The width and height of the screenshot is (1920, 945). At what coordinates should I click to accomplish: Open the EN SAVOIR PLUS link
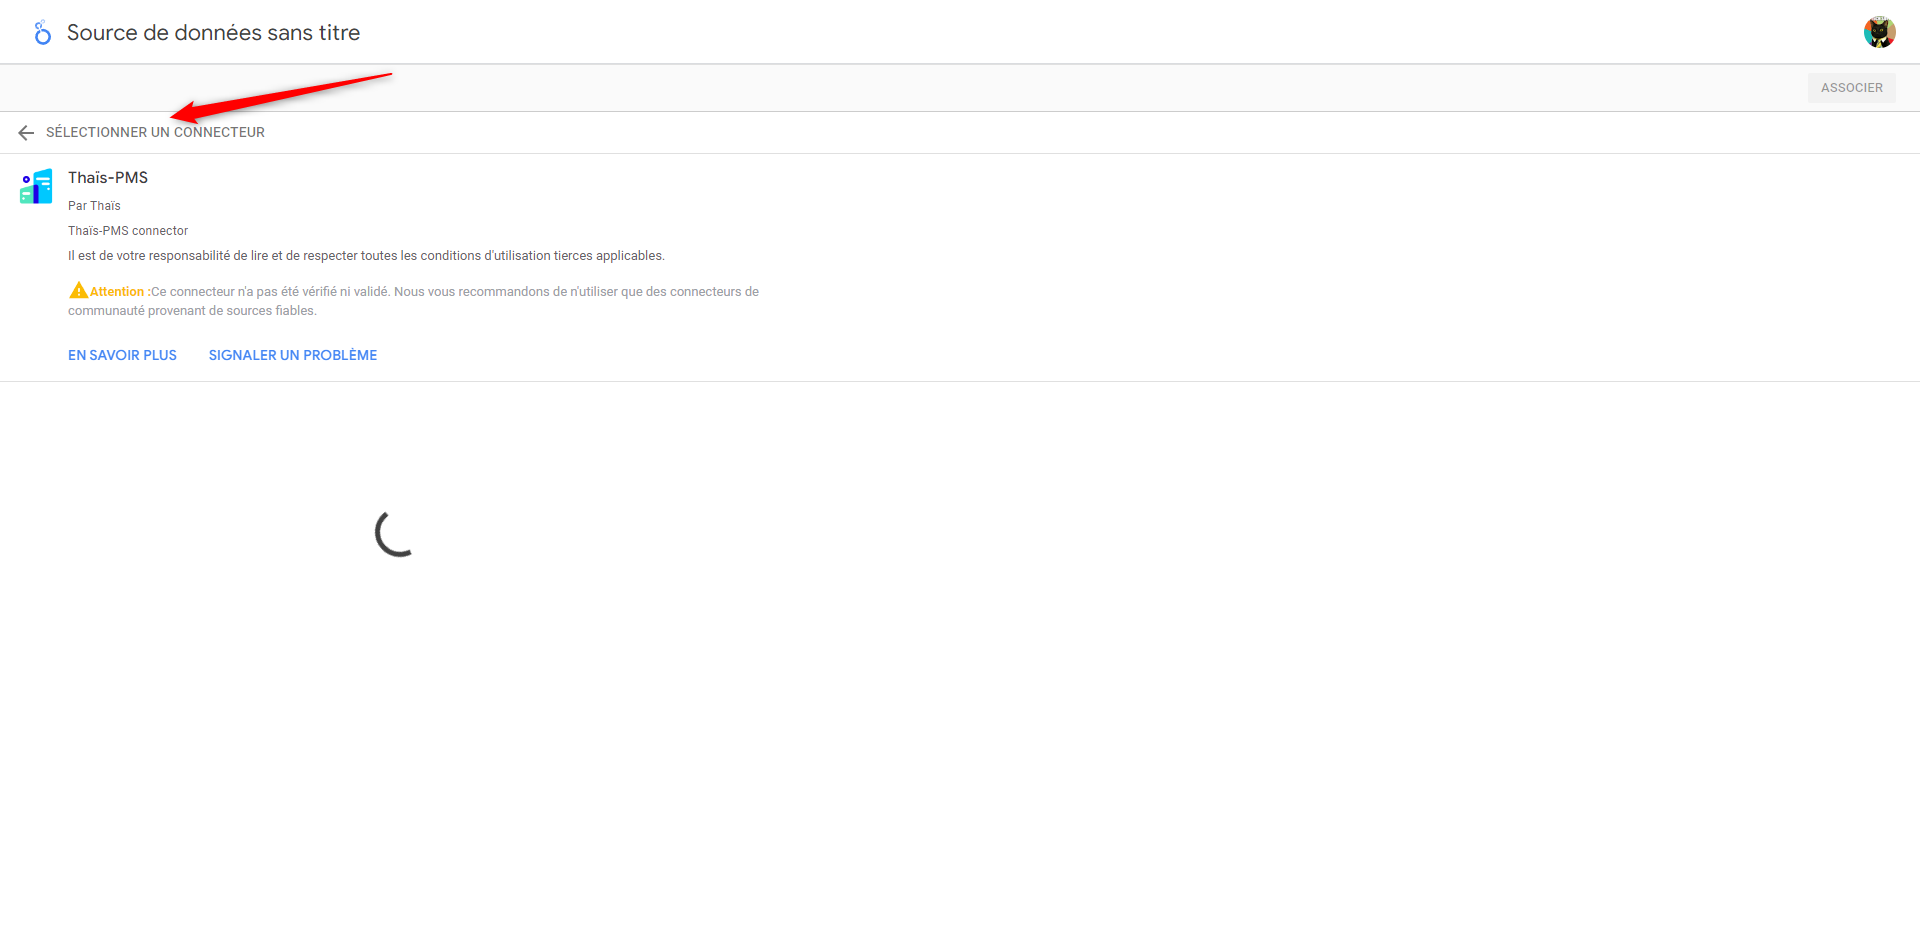coord(122,355)
